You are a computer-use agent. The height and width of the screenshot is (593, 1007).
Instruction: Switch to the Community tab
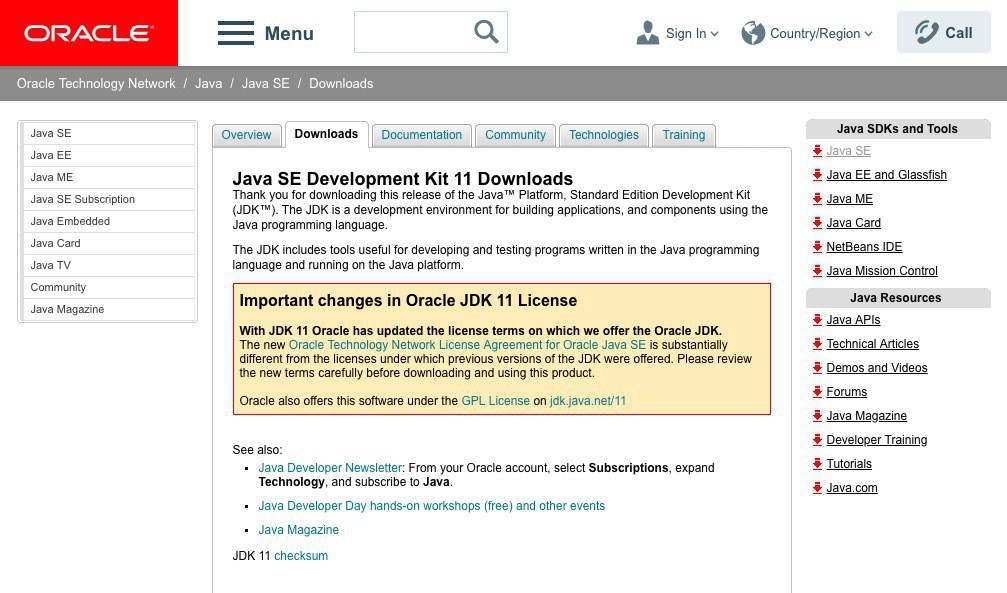click(x=515, y=135)
